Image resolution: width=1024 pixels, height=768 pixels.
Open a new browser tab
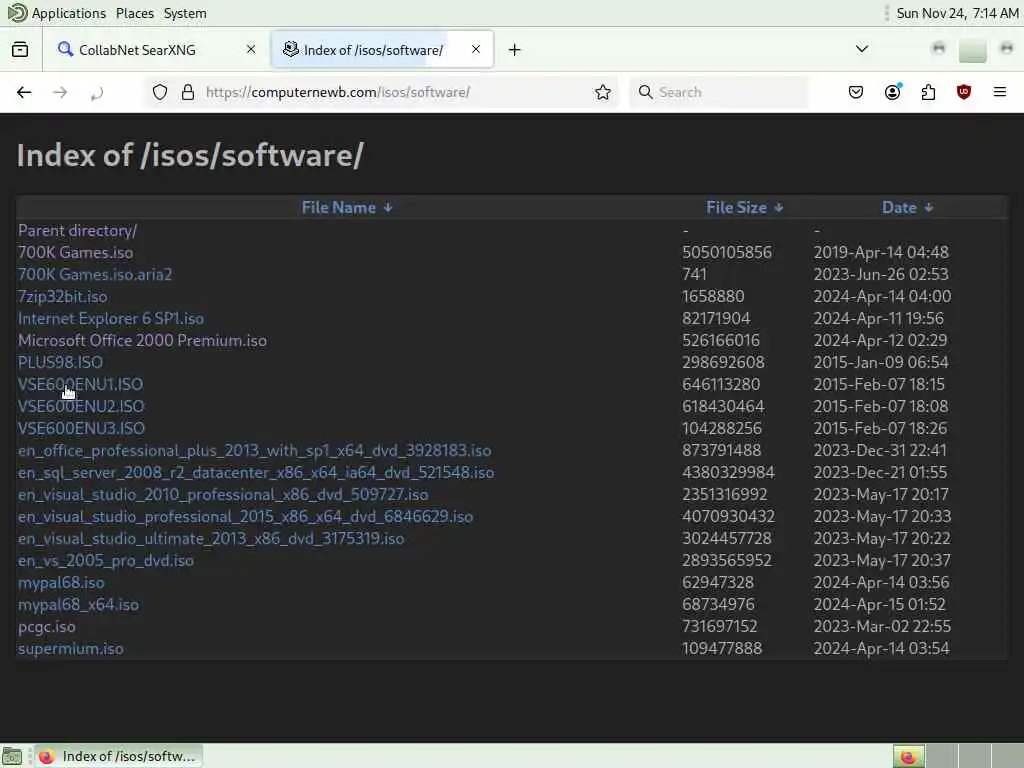tap(515, 50)
